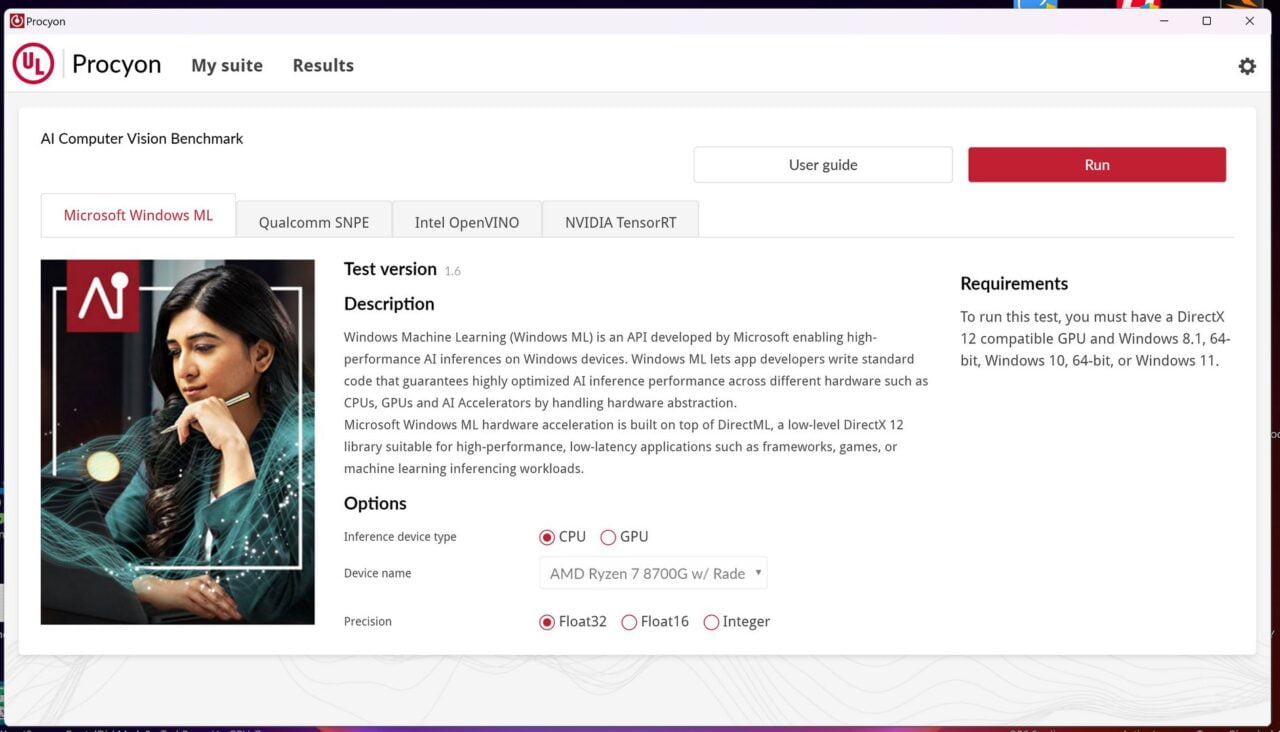Start the benchmark with Run button
The image size is (1280, 732).
[x=1097, y=165]
